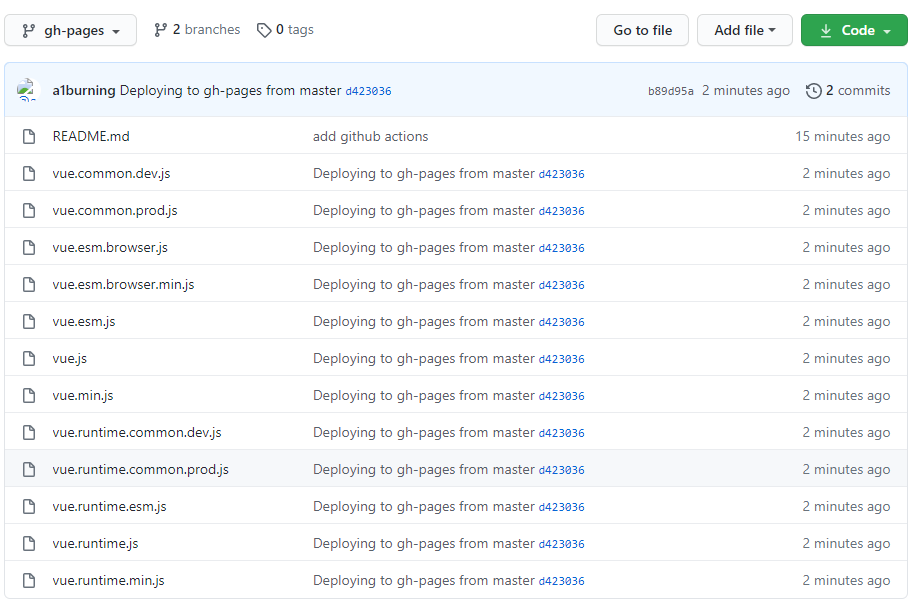Click '15 minutes ago' in the README.md row

pos(842,137)
